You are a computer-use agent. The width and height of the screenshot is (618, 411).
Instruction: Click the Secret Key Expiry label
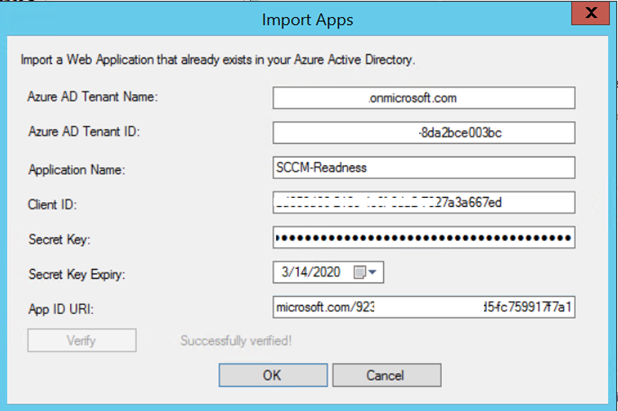coord(76,274)
